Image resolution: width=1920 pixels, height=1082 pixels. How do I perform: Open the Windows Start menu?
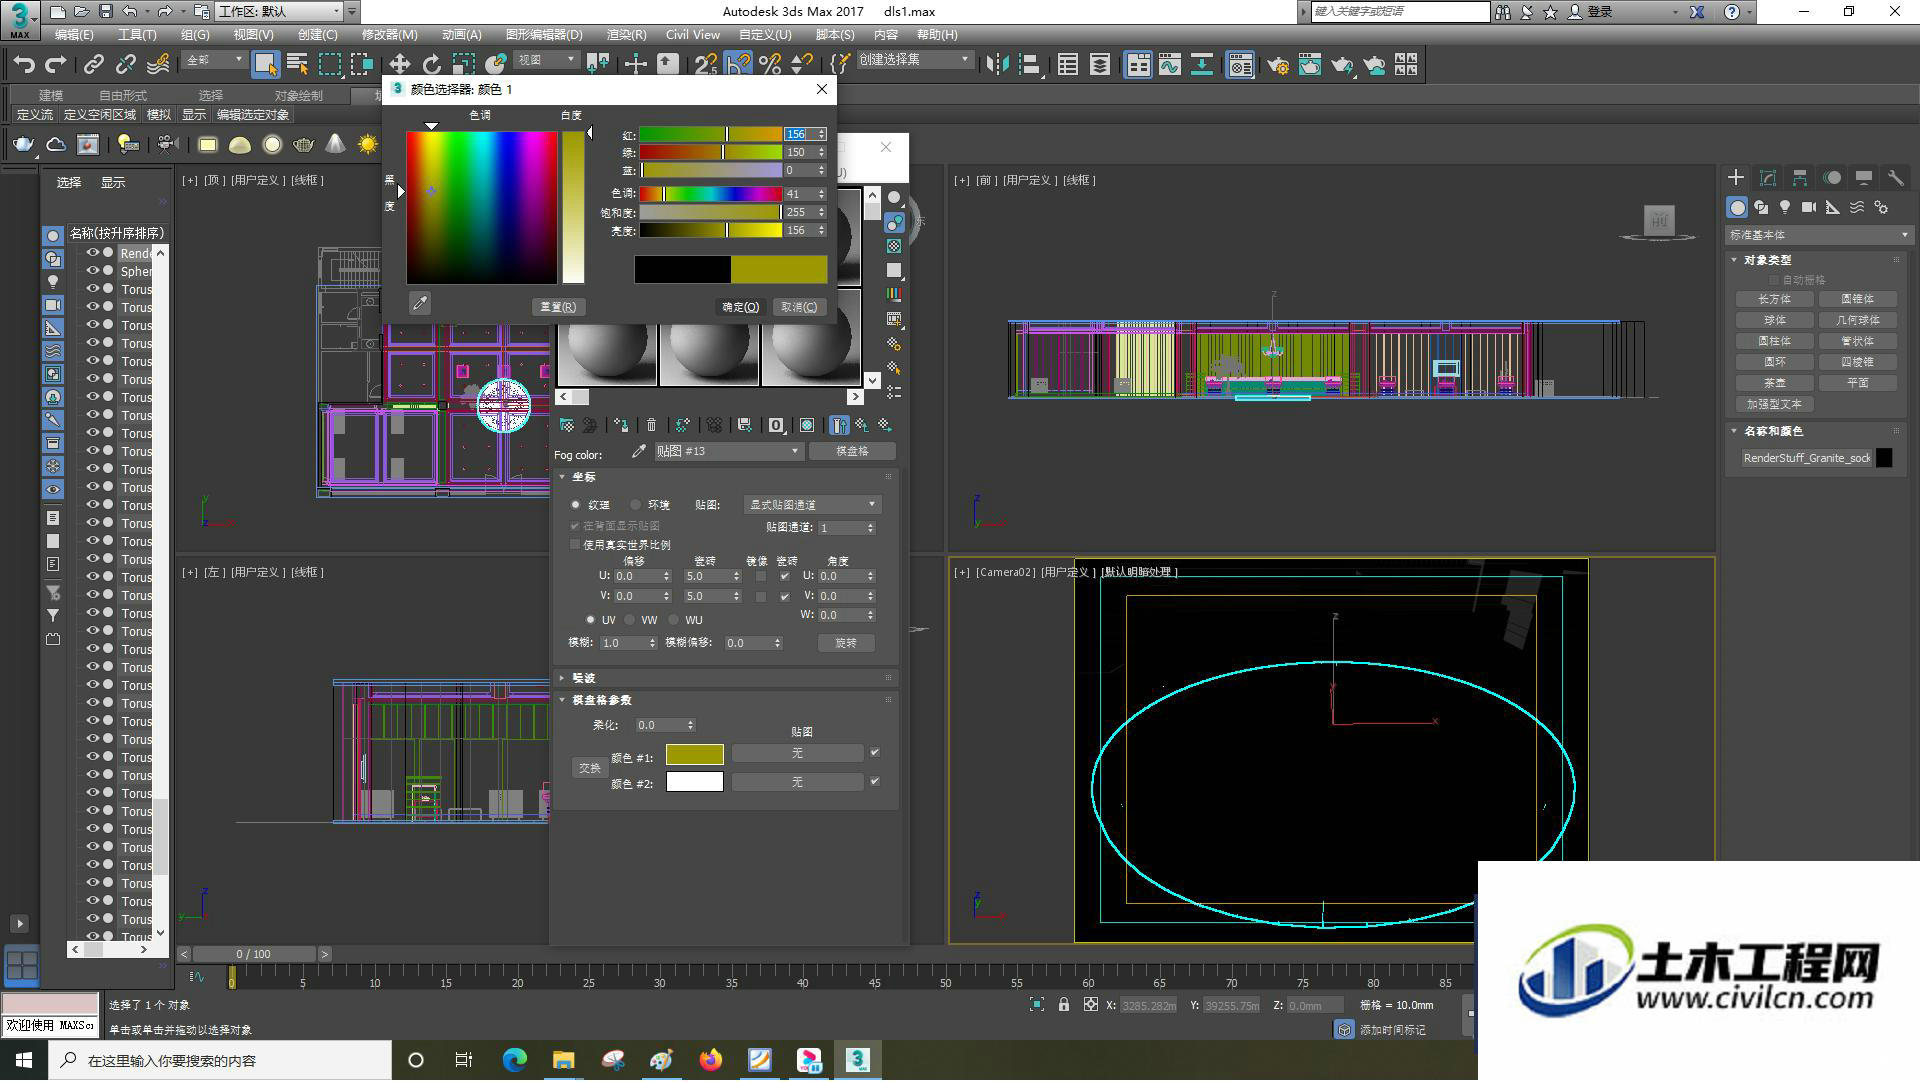(24, 1060)
